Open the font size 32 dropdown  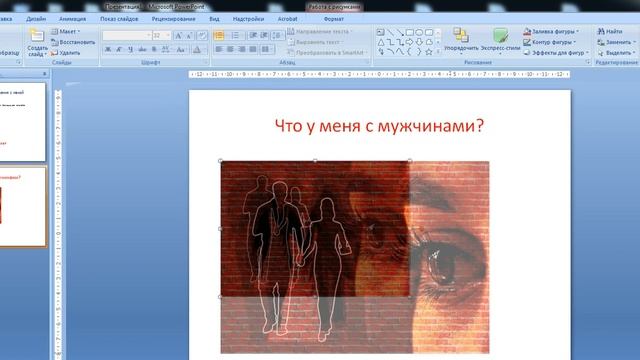tap(161, 36)
